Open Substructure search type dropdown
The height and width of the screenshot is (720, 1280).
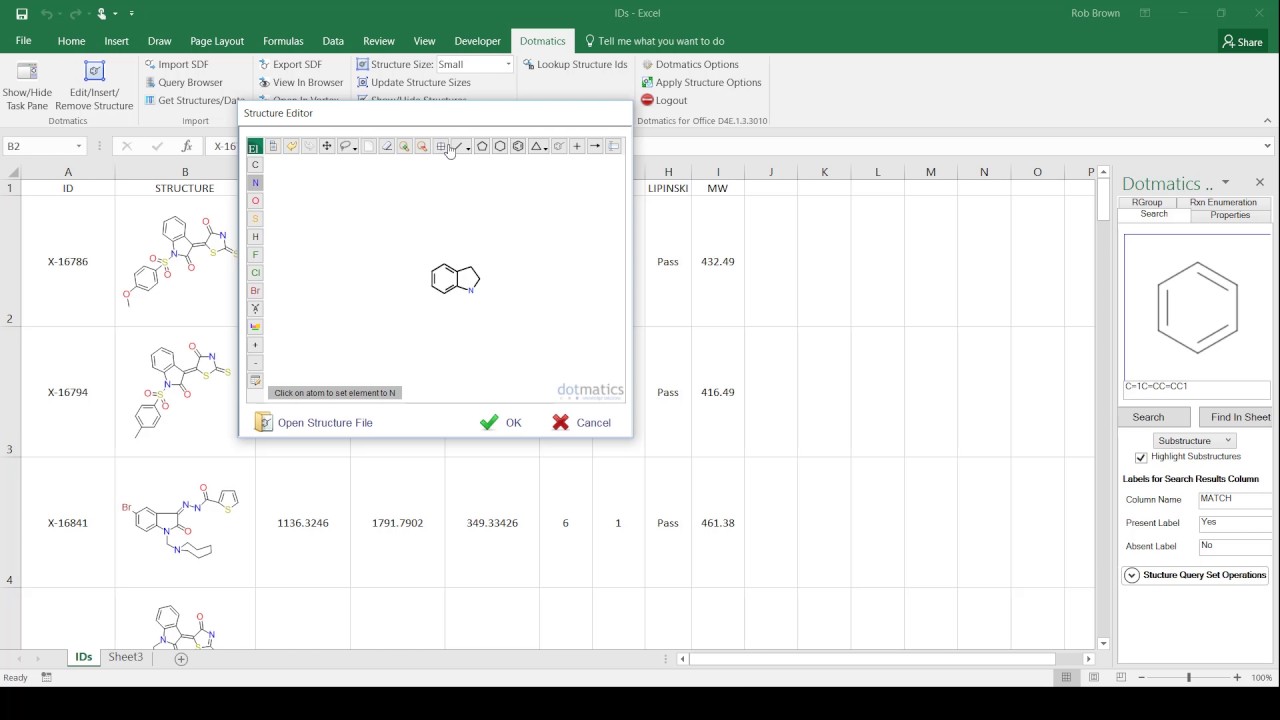coord(1195,440)
